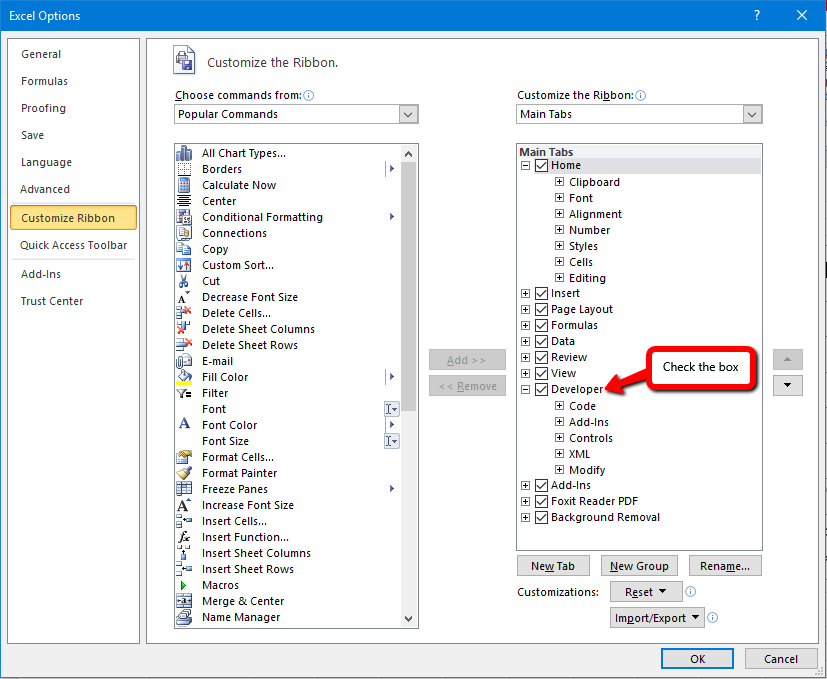
Task: Click the Custom Sort icon
Action: [x=184, y=265]
